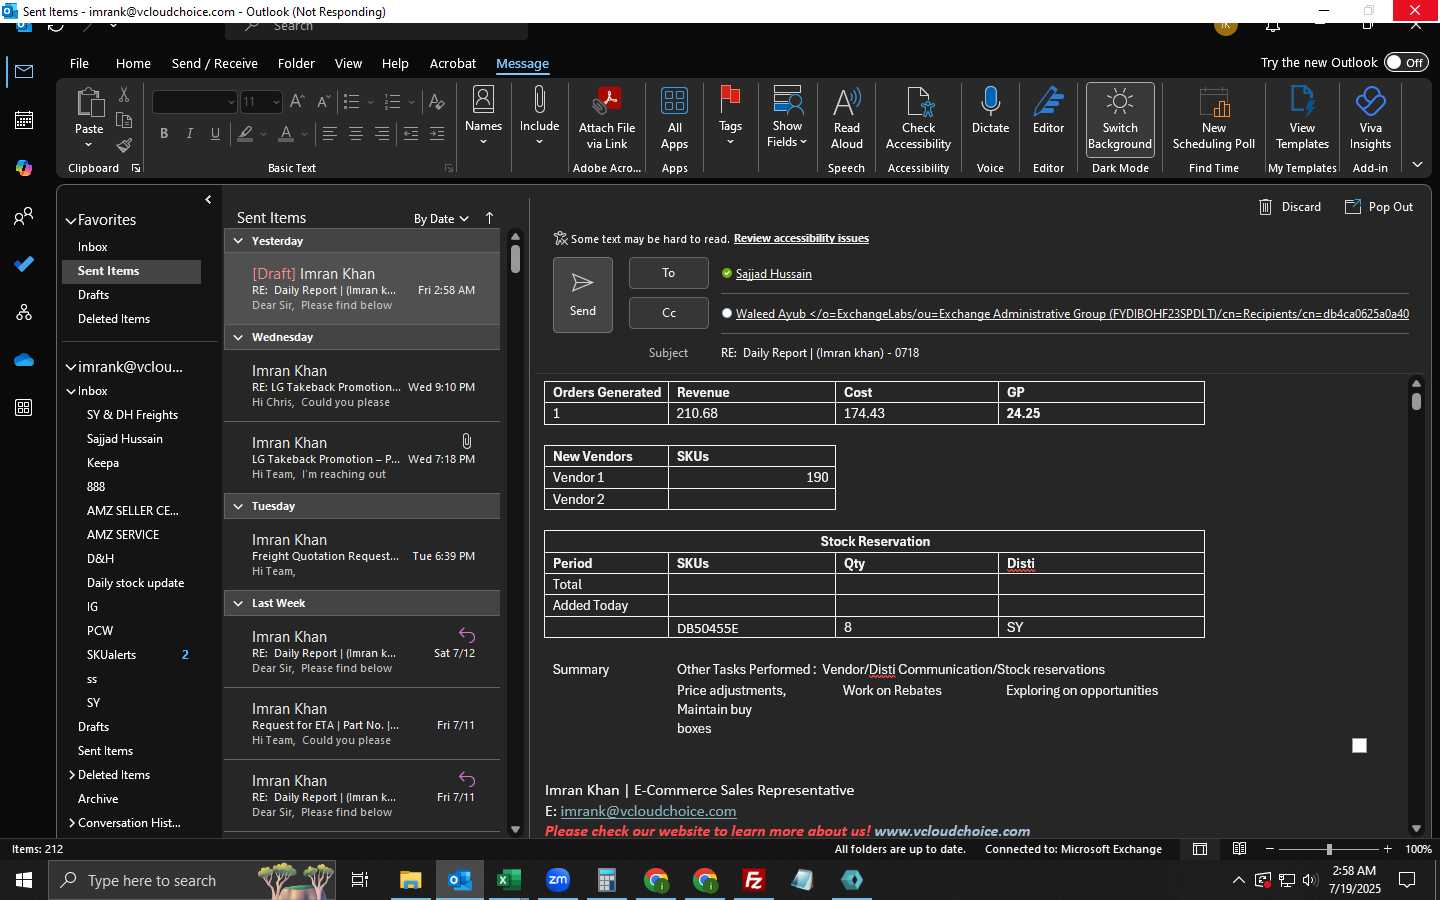
Task: Start Read Aloud
Action: [846, 118]
